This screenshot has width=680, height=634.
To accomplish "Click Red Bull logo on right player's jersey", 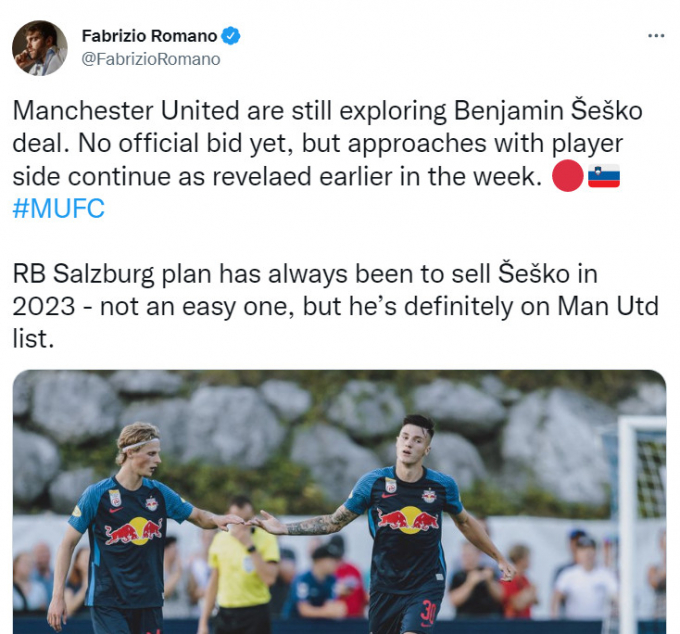I will pos(408,520).
